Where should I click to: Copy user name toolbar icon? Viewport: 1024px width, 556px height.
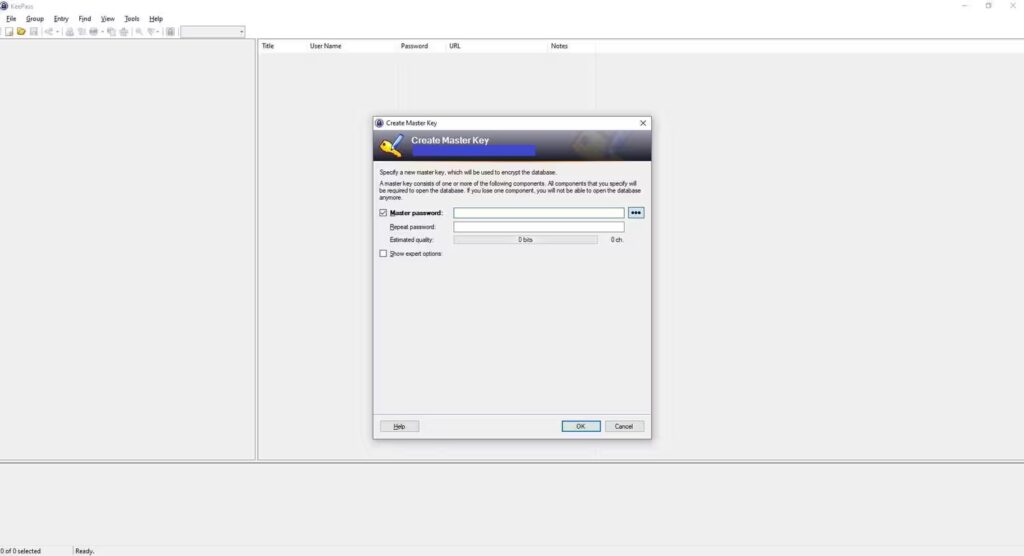[x=69, y=31]
